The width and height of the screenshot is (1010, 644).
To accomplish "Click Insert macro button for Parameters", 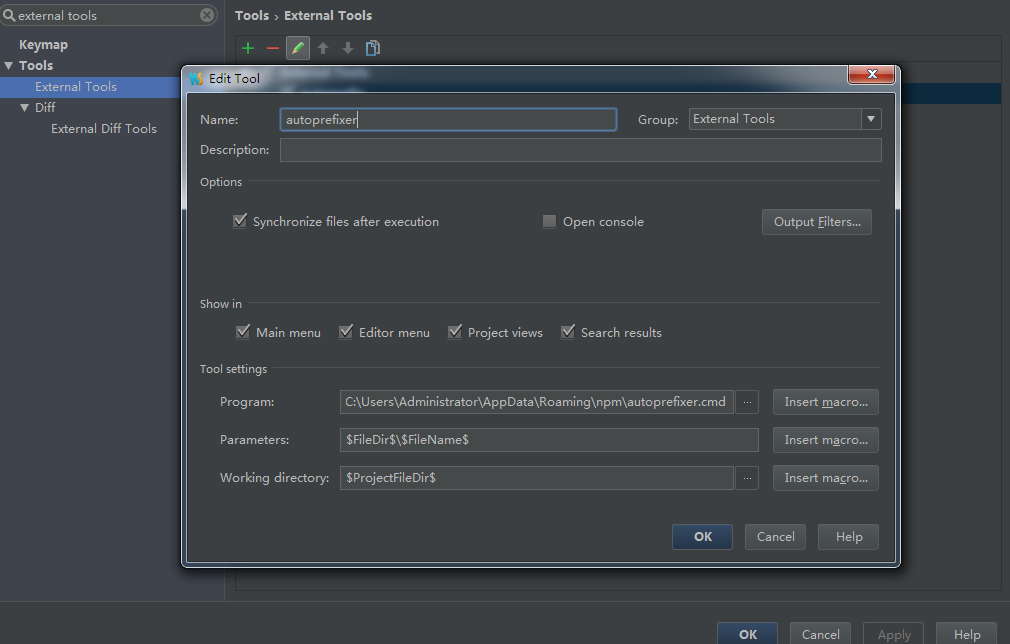I will 825,440.
